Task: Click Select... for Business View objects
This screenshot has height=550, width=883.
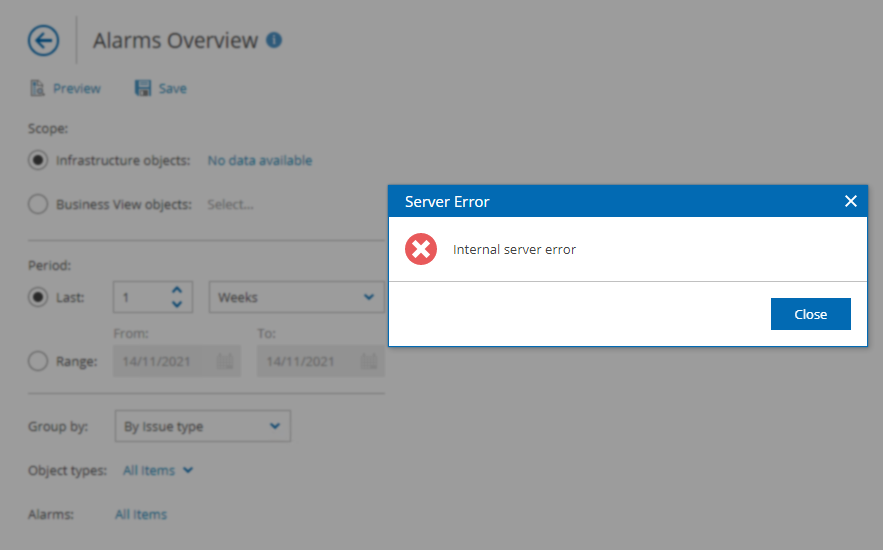Action: [x=230, y=204]
